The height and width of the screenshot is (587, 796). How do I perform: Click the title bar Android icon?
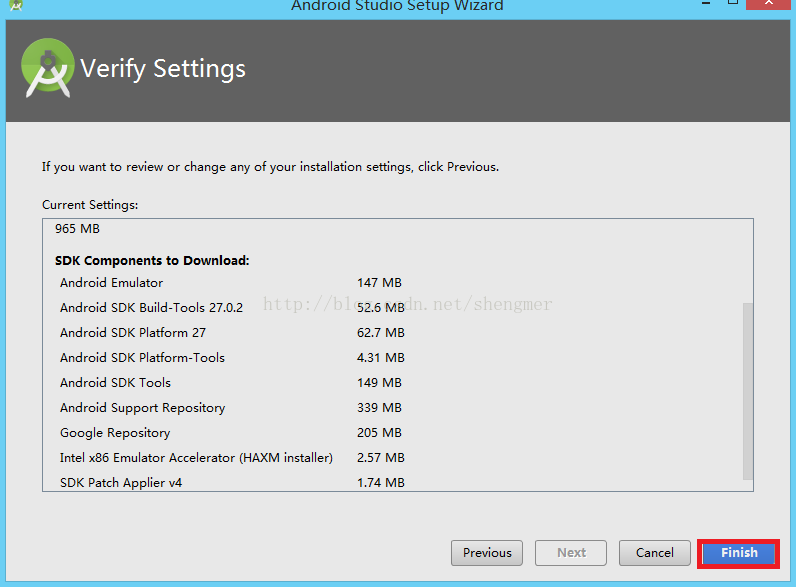[x=16, y=5]
